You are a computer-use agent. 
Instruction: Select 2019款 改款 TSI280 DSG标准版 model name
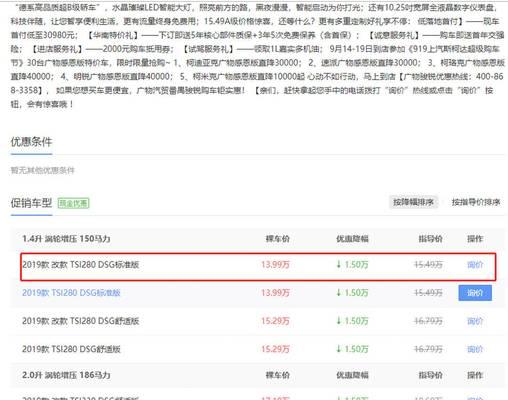(80, 265)
